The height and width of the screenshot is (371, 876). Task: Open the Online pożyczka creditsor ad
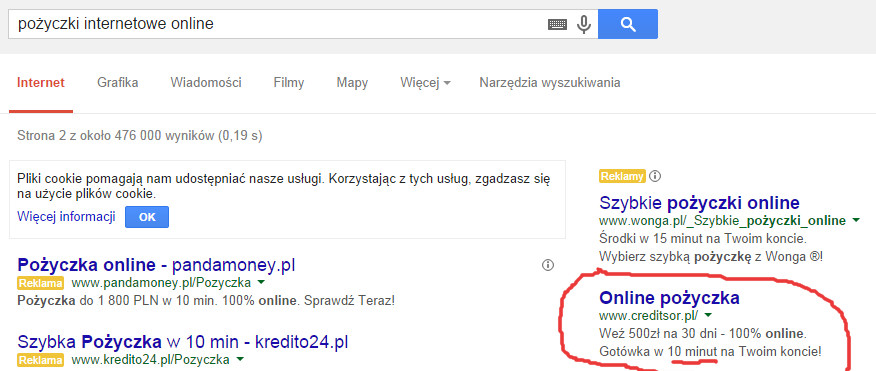point(669,297)
